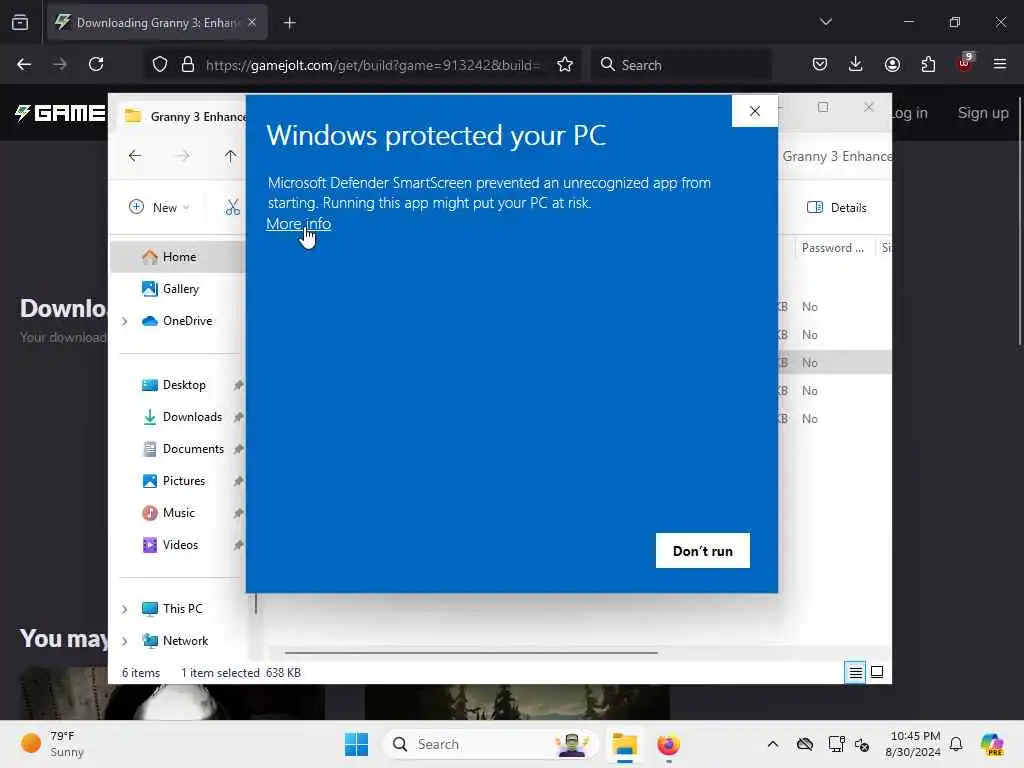Go back in File Explorer
1024x768 pixels.
point(135,156)
